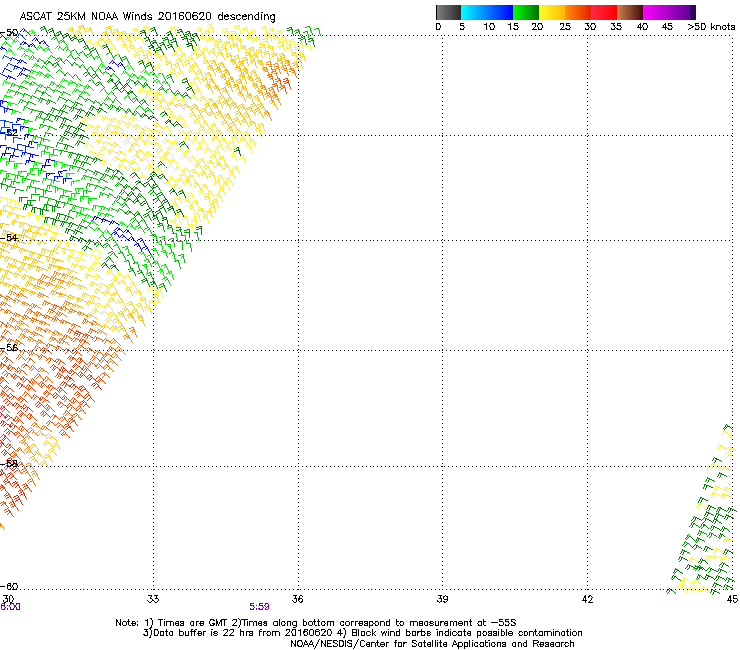Click the brown 35-40 knots color segment

[630, 12]
